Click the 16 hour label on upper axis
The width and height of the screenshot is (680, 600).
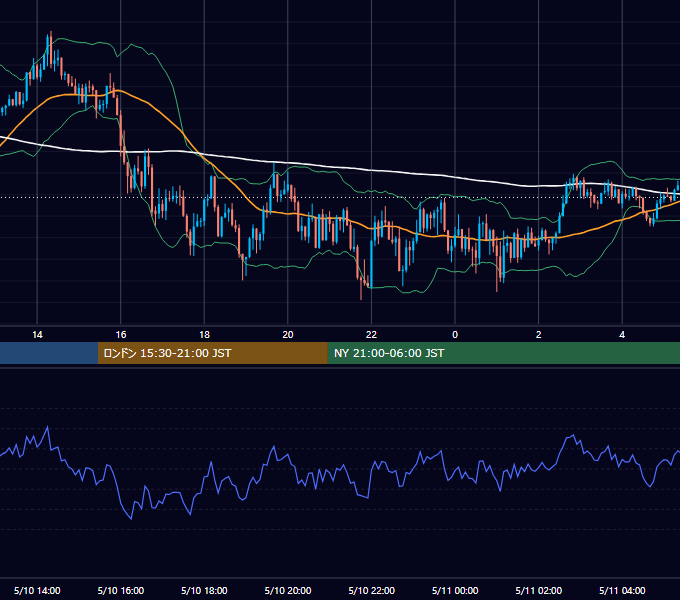coord(121,335)
